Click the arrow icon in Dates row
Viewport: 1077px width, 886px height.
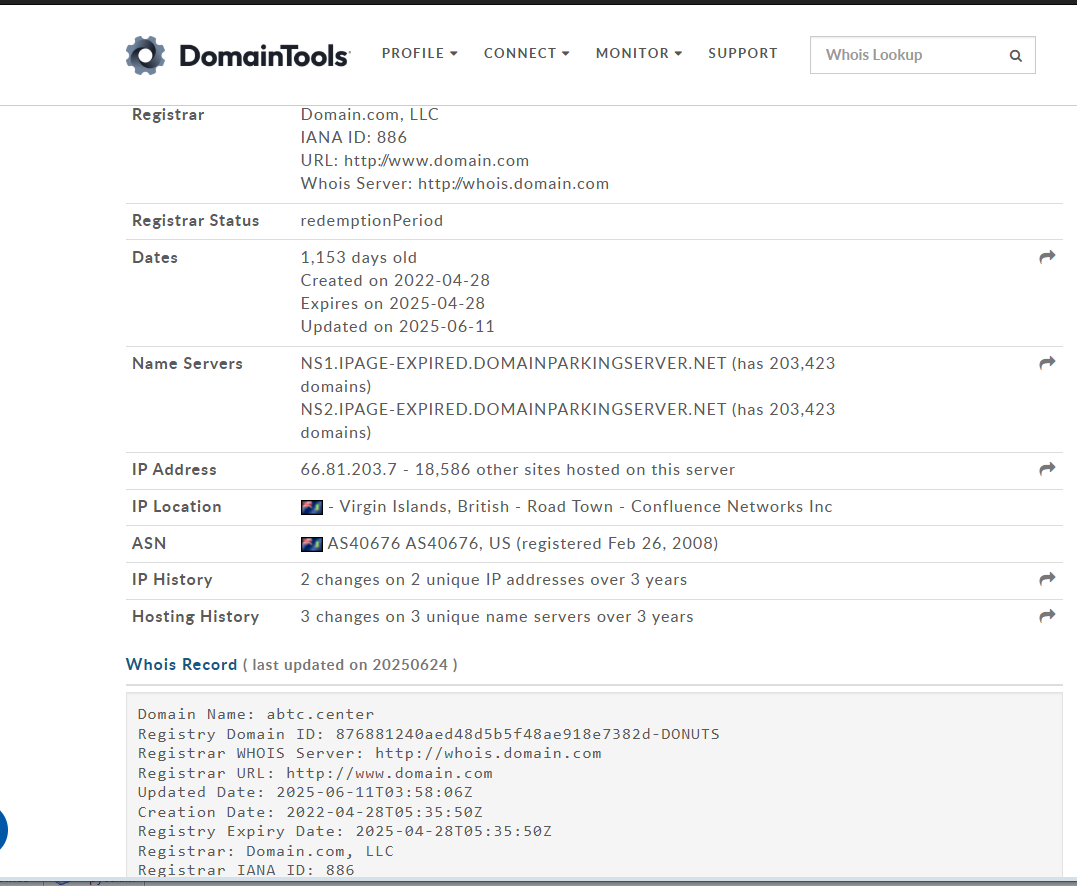coord(1047,257)
